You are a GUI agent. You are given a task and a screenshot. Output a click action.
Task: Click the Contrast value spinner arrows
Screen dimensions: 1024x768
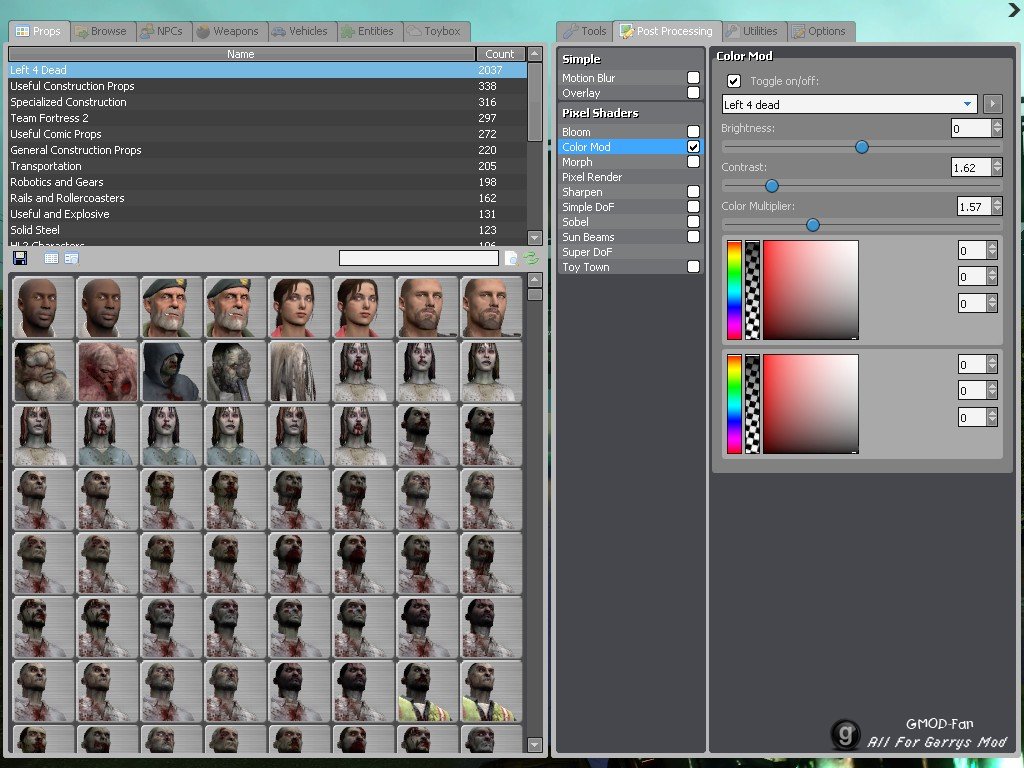point(997,167)
